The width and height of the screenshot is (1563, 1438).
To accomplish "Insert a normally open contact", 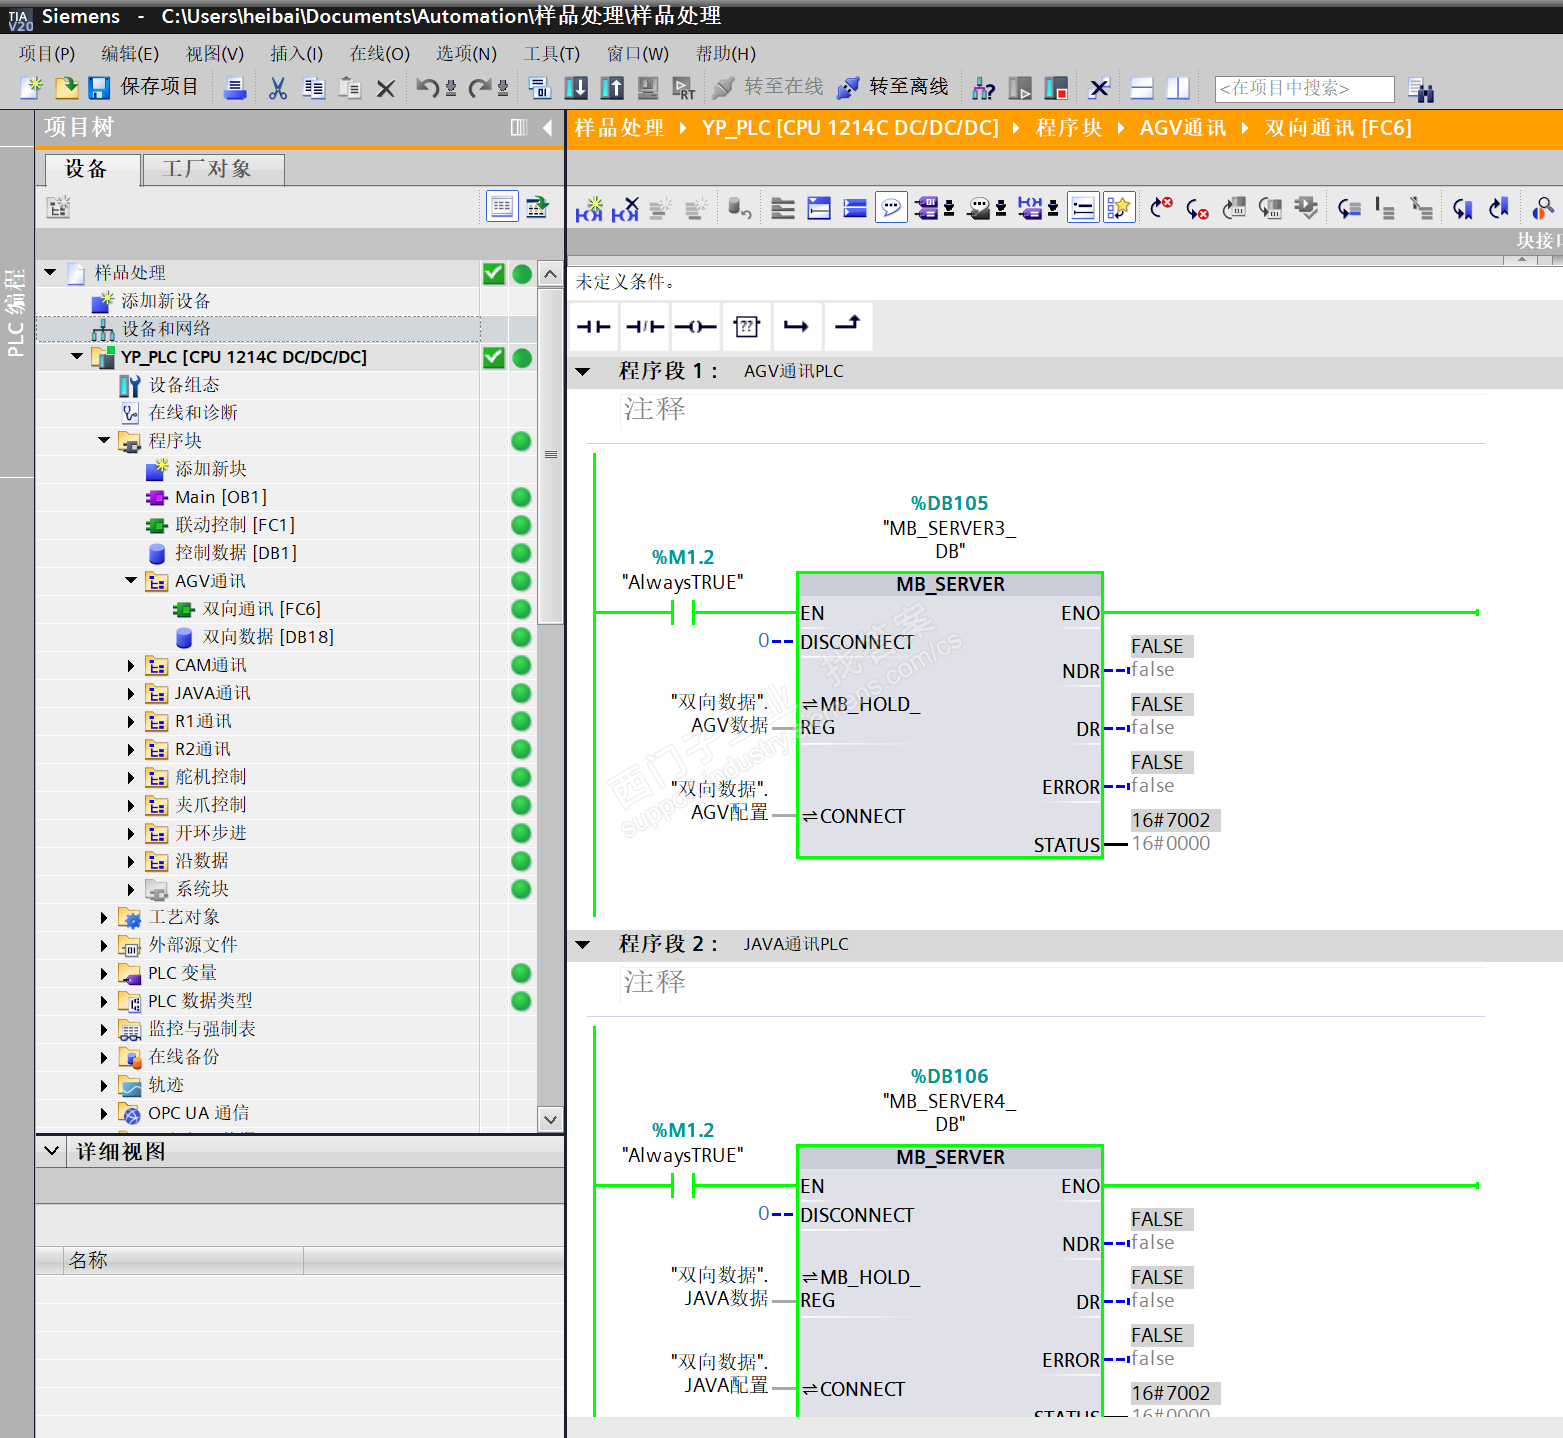I will pyautogui.click(x=593, y=327).
